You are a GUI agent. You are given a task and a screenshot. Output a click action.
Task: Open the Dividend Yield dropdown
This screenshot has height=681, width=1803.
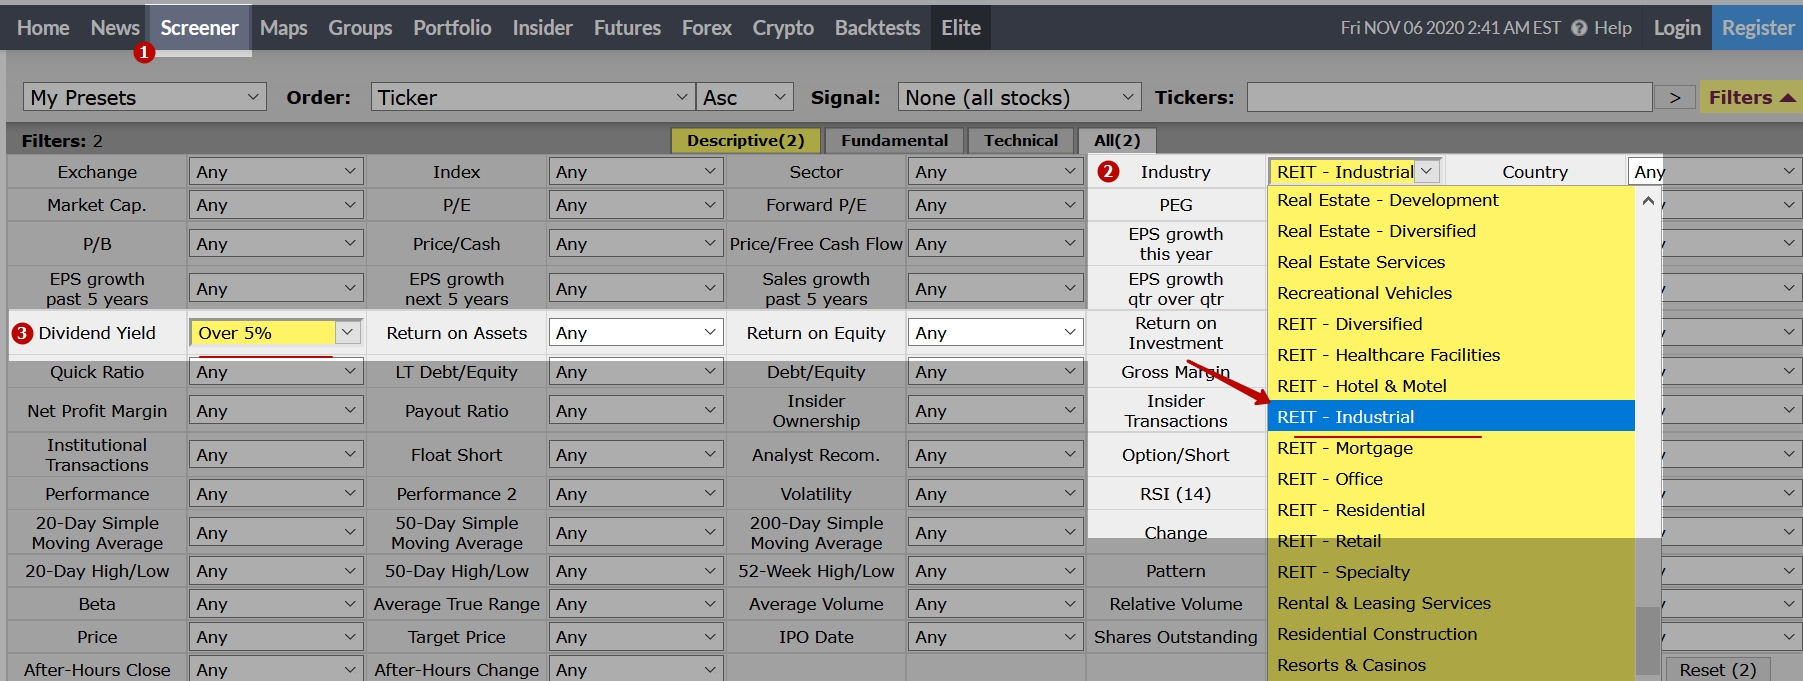click(275, 333)
